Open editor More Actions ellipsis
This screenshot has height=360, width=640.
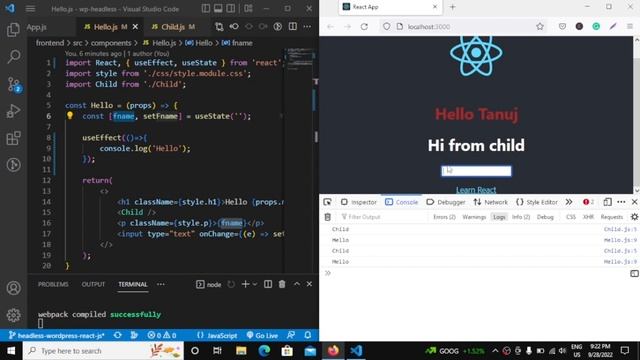click(x=307, y=27)
